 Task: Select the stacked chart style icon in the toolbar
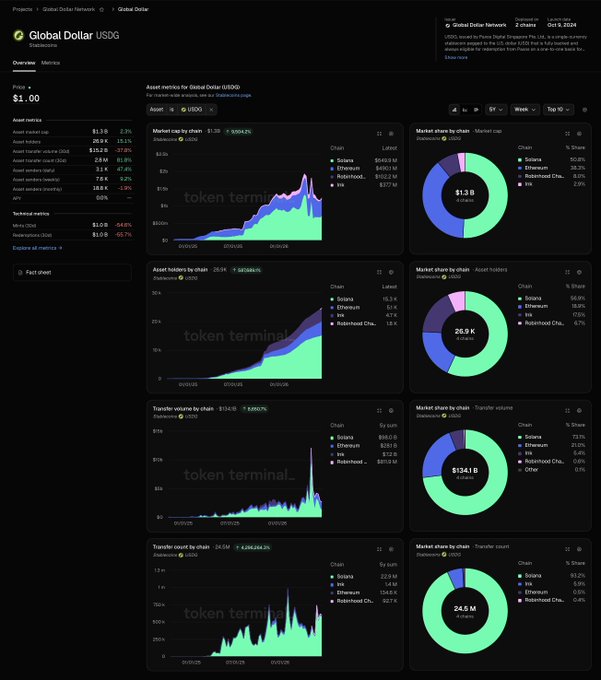(454, 110)
